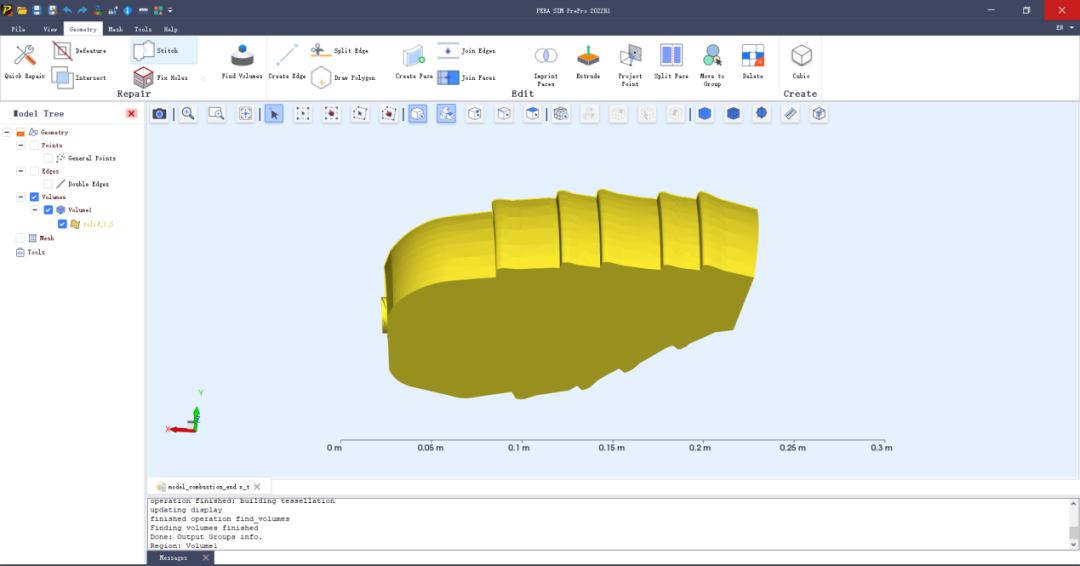Open quick access toolbar customize arrow
Image resolution: width=1080 pixels, height=566 pixels.
[170, 10]
